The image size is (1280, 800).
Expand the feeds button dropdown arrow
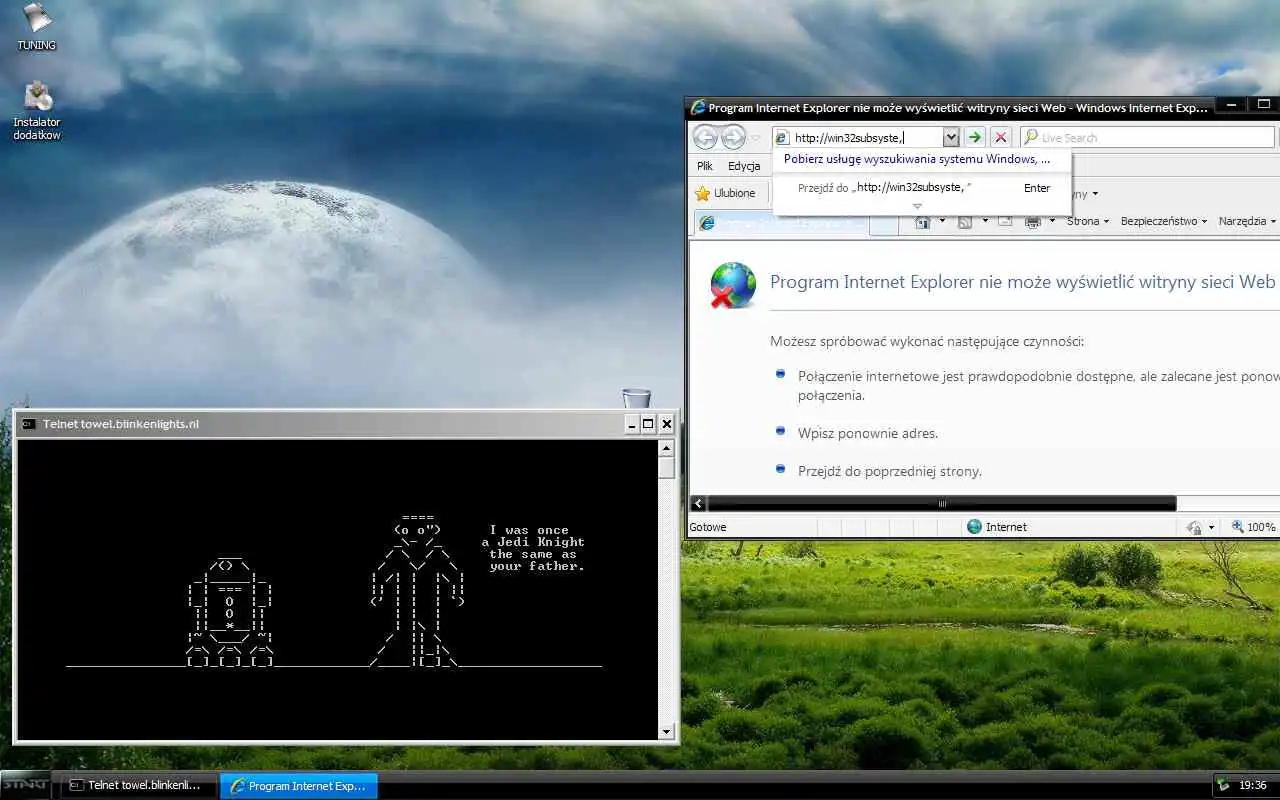[x=984, y=221]
